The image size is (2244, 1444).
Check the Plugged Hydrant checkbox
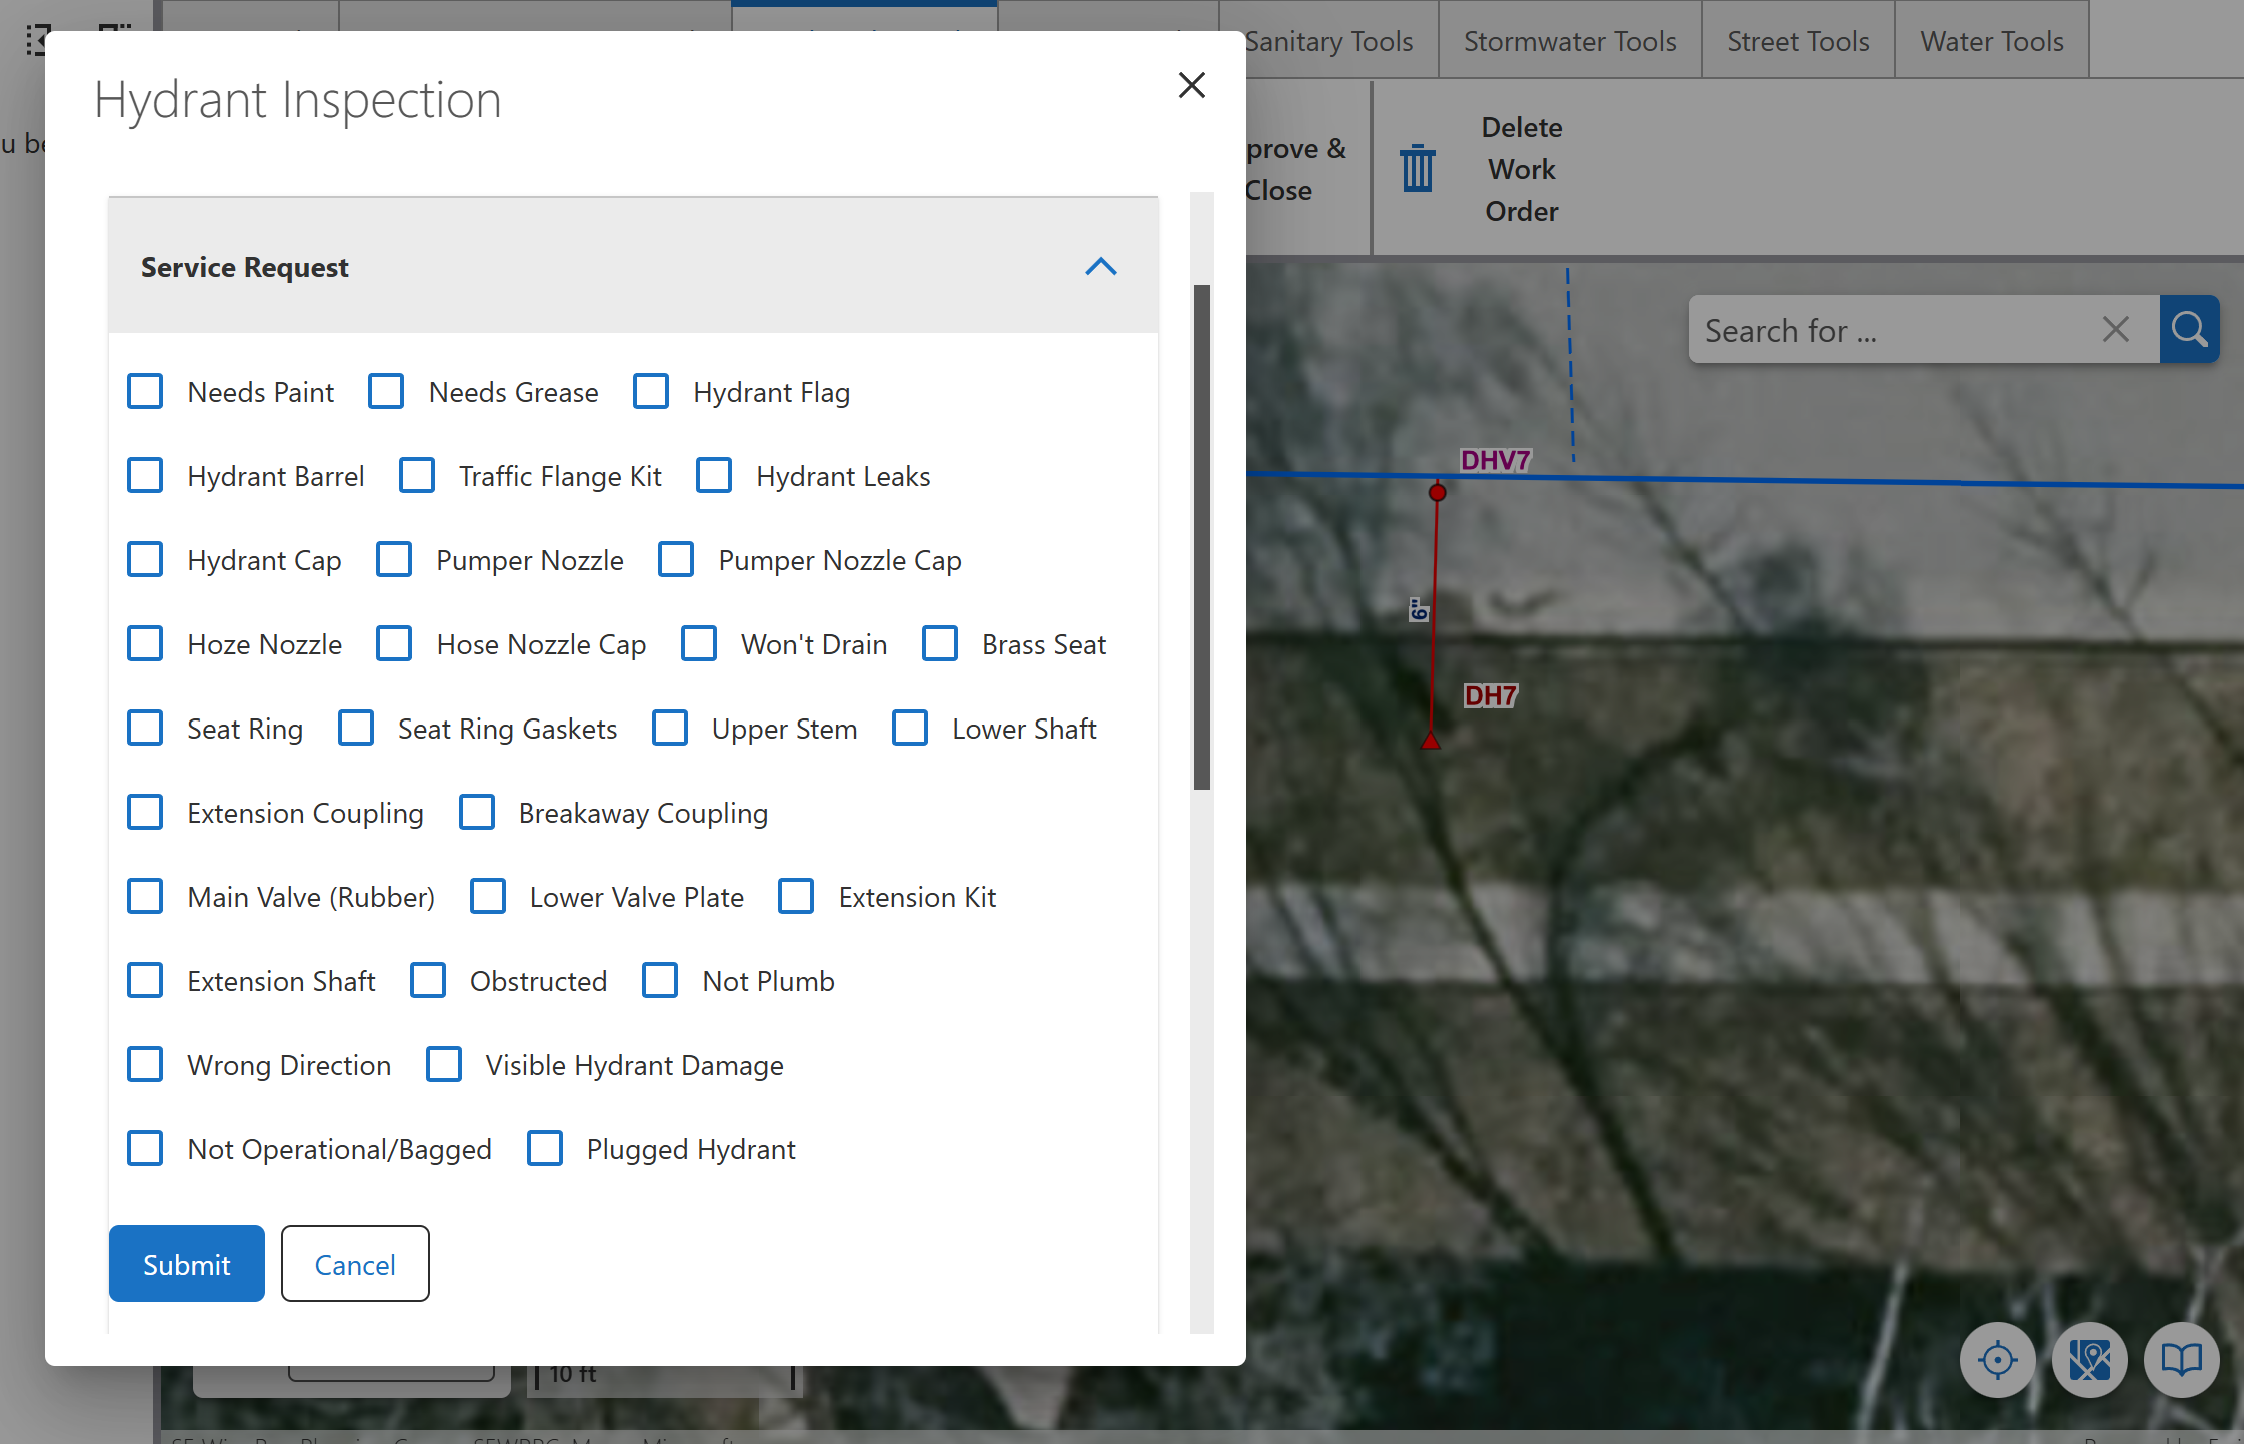coord(545,1148)
